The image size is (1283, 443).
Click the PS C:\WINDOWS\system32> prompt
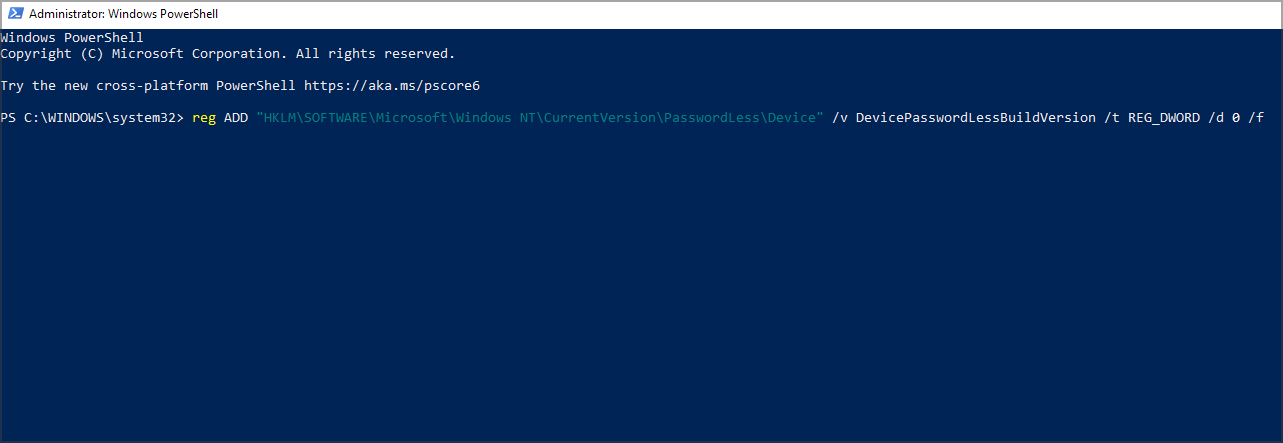[x=93, y=118]
